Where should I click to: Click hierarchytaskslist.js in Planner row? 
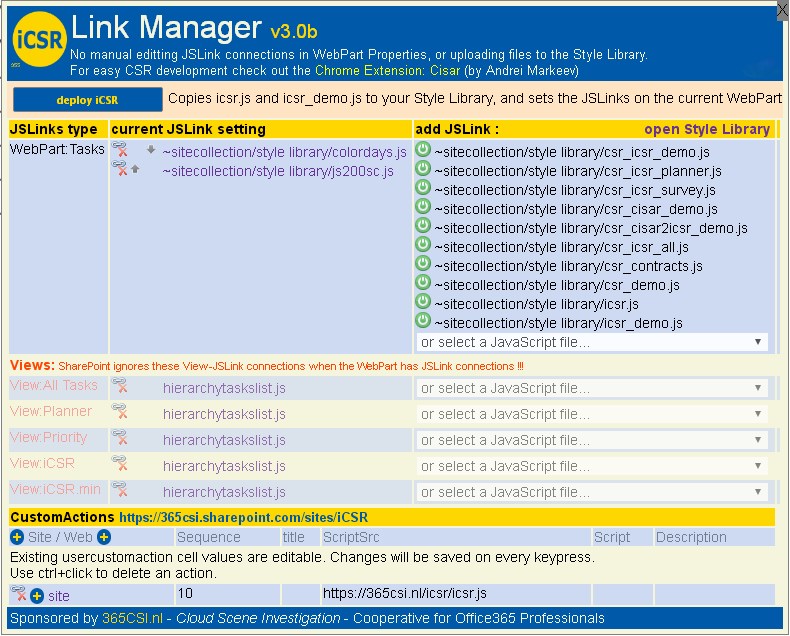(224, 414)
